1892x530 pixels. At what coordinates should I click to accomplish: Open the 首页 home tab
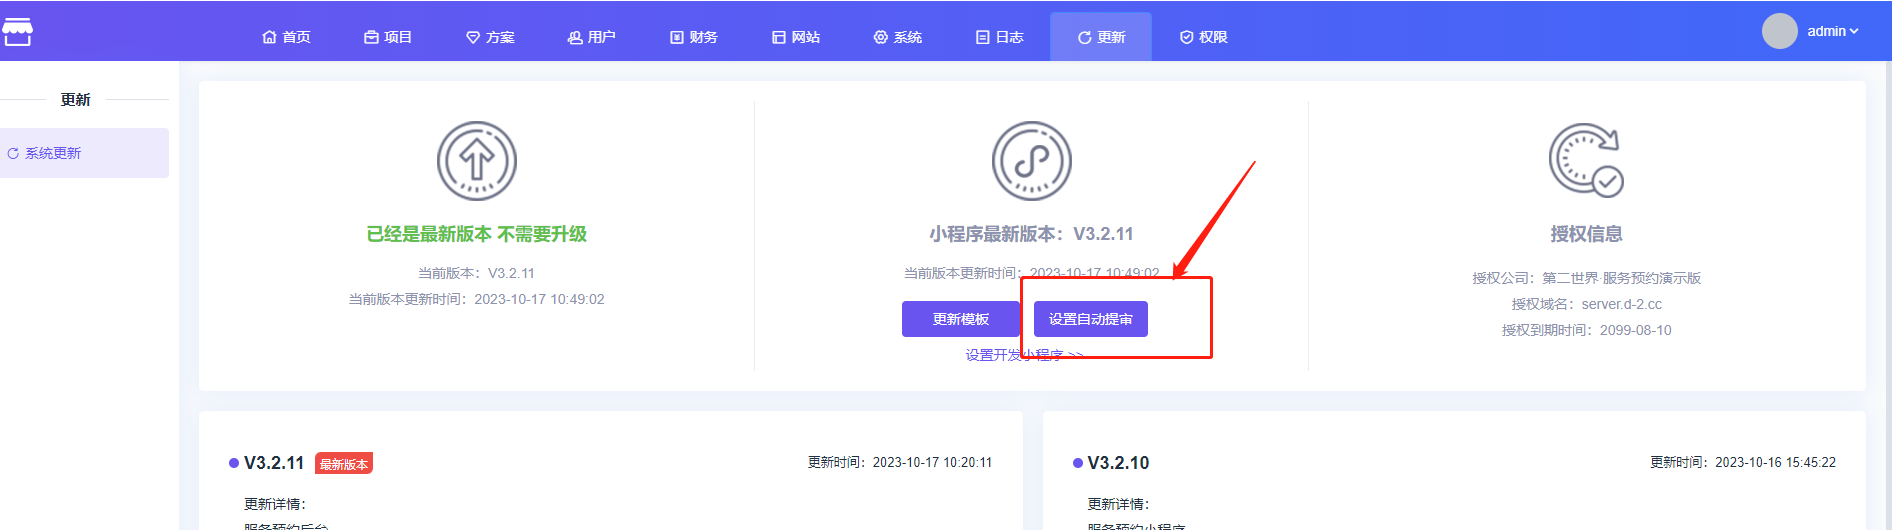[x=286, y=37]
